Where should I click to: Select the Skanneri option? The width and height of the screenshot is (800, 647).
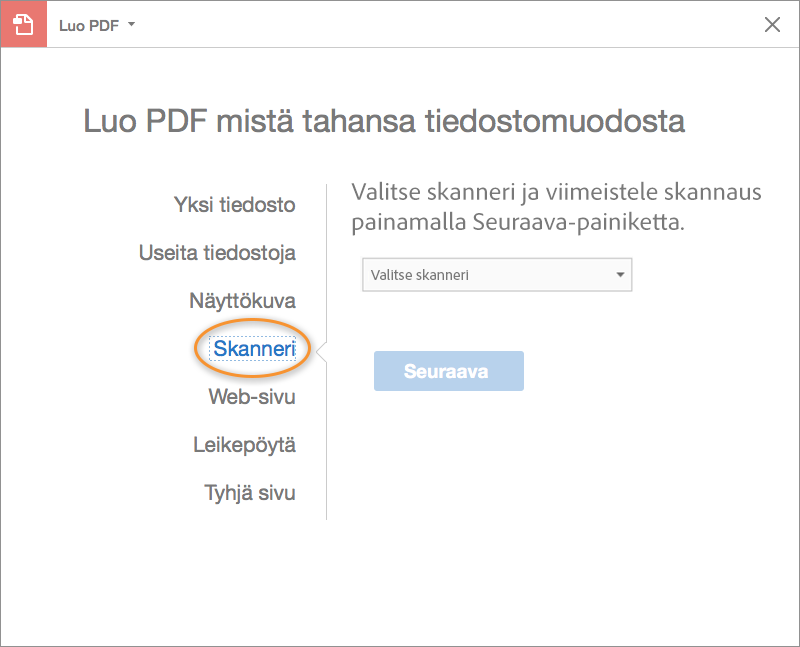coord(253,349)
